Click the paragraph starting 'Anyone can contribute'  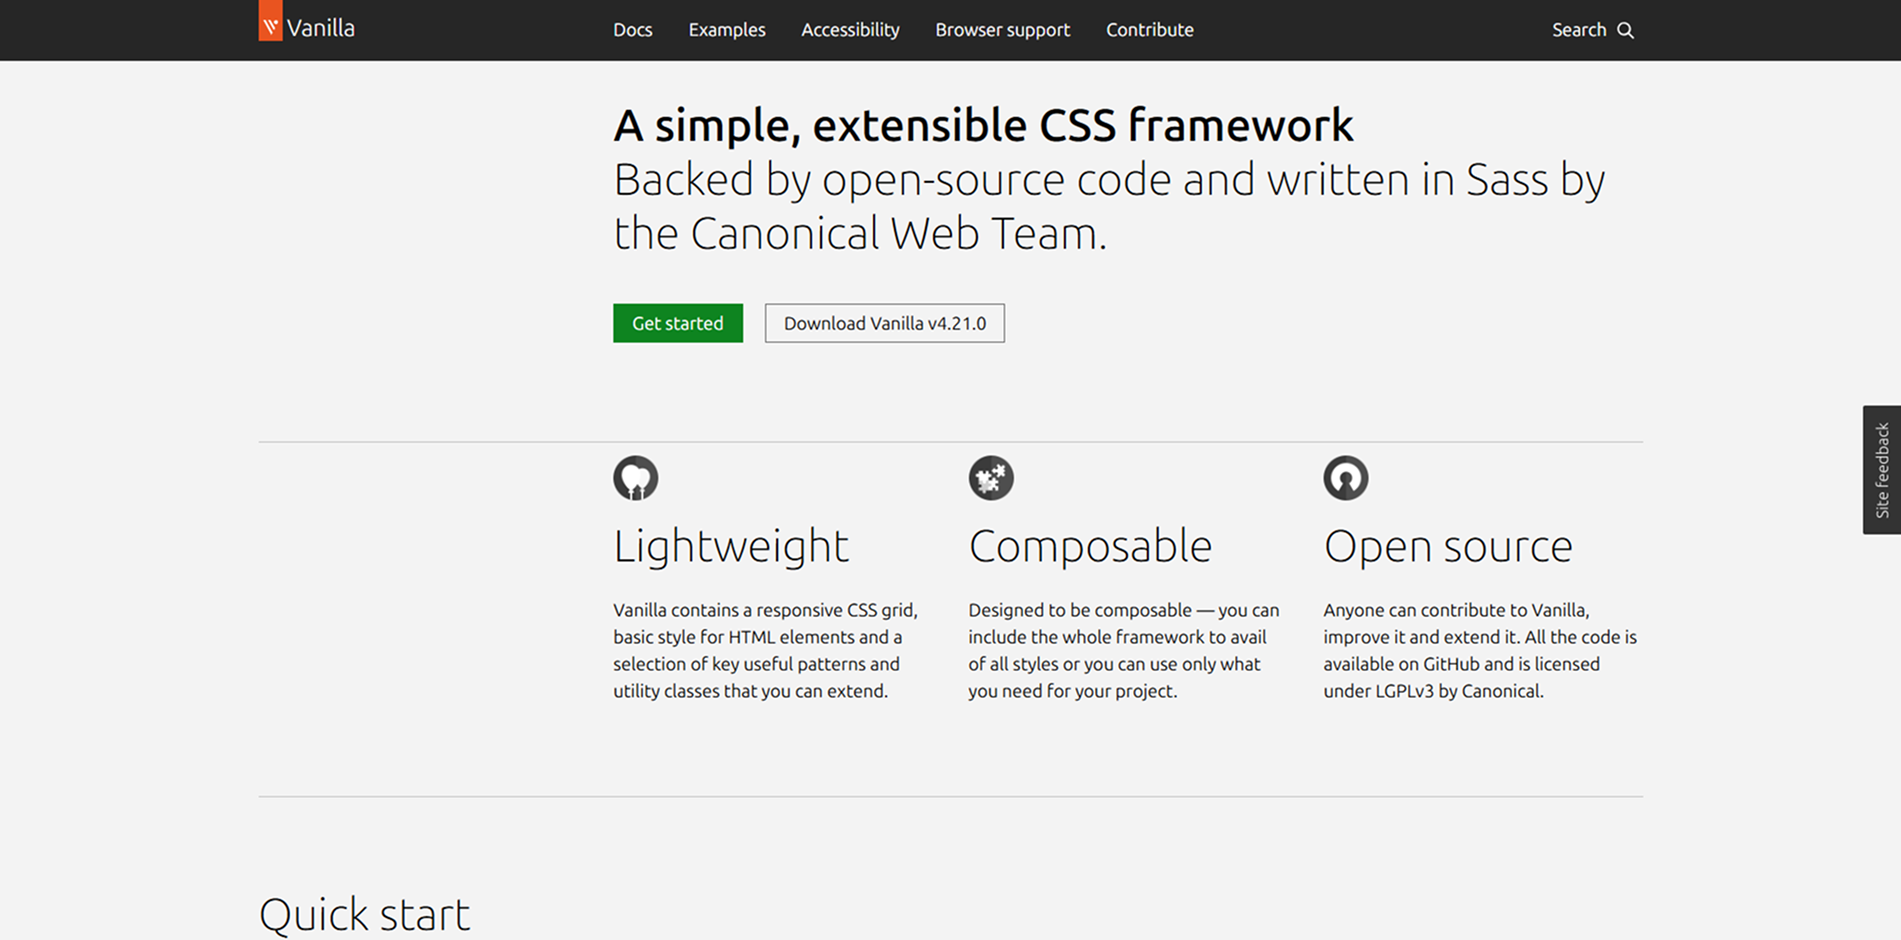(x=1480, y=650)
